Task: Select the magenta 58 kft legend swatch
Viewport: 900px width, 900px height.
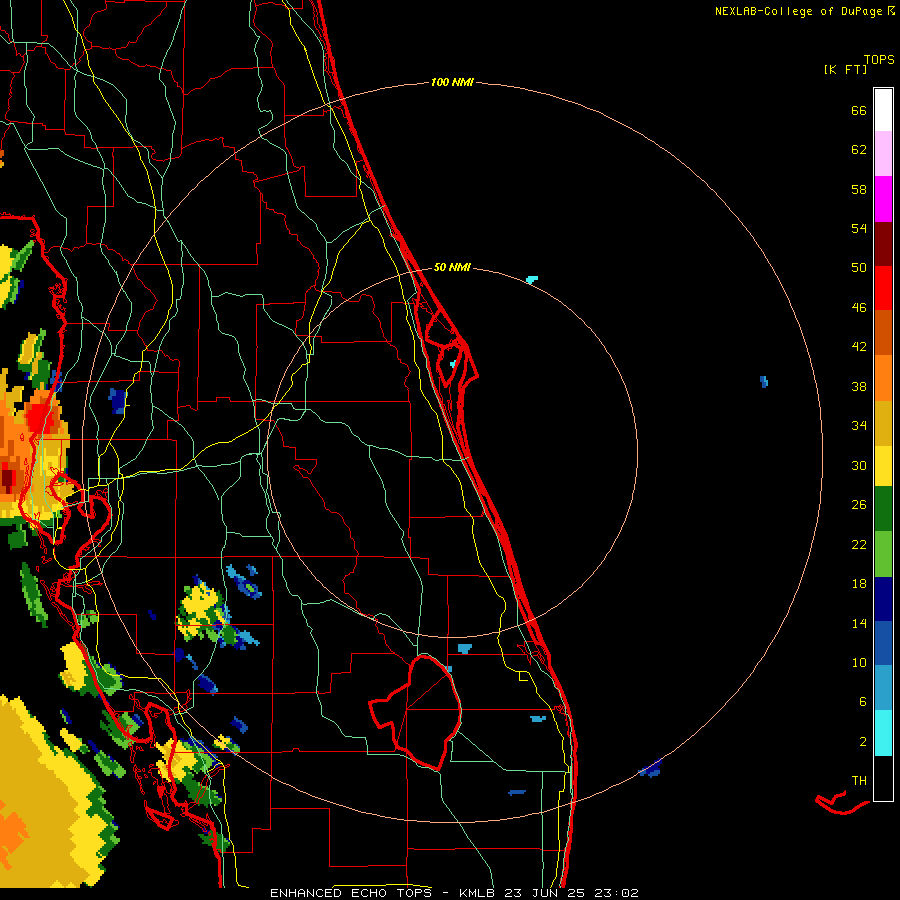Action: tap(883, 199)
